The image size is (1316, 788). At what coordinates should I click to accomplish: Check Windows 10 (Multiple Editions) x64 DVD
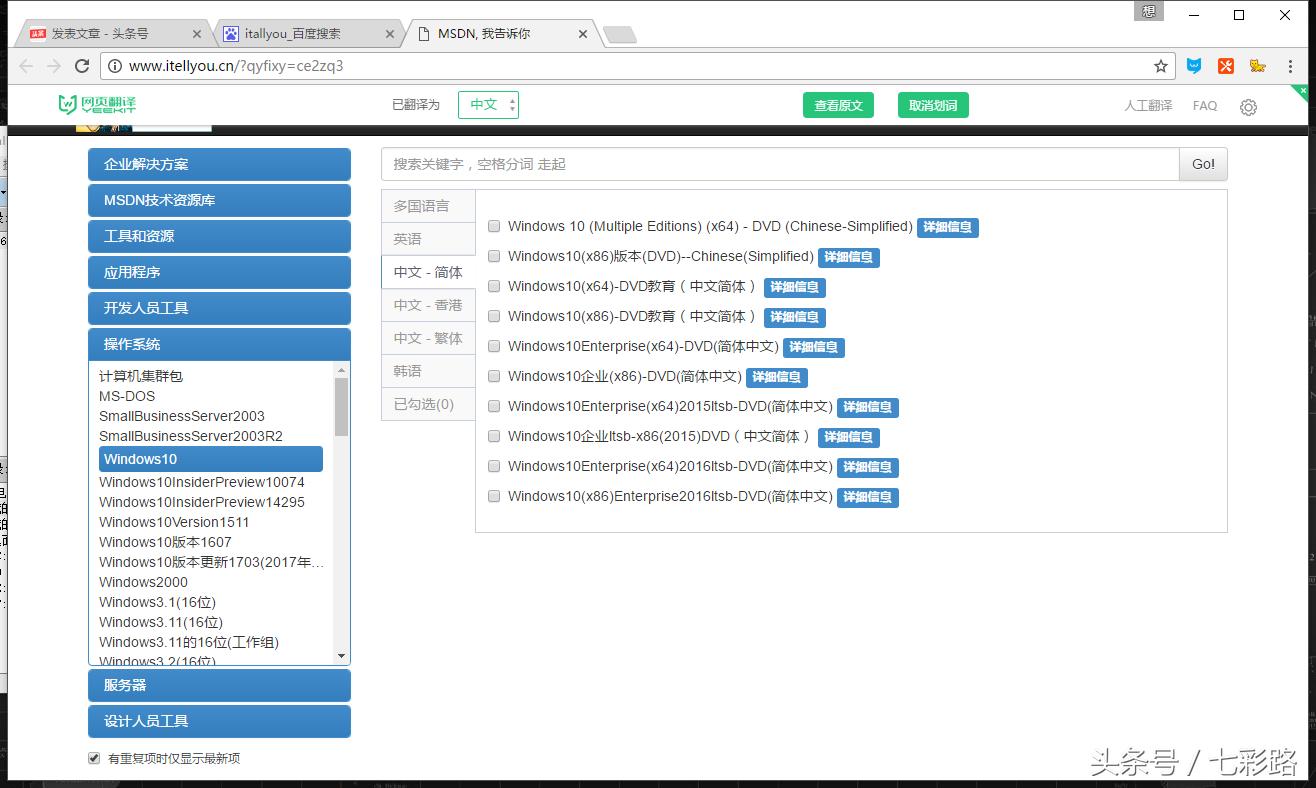494,226
